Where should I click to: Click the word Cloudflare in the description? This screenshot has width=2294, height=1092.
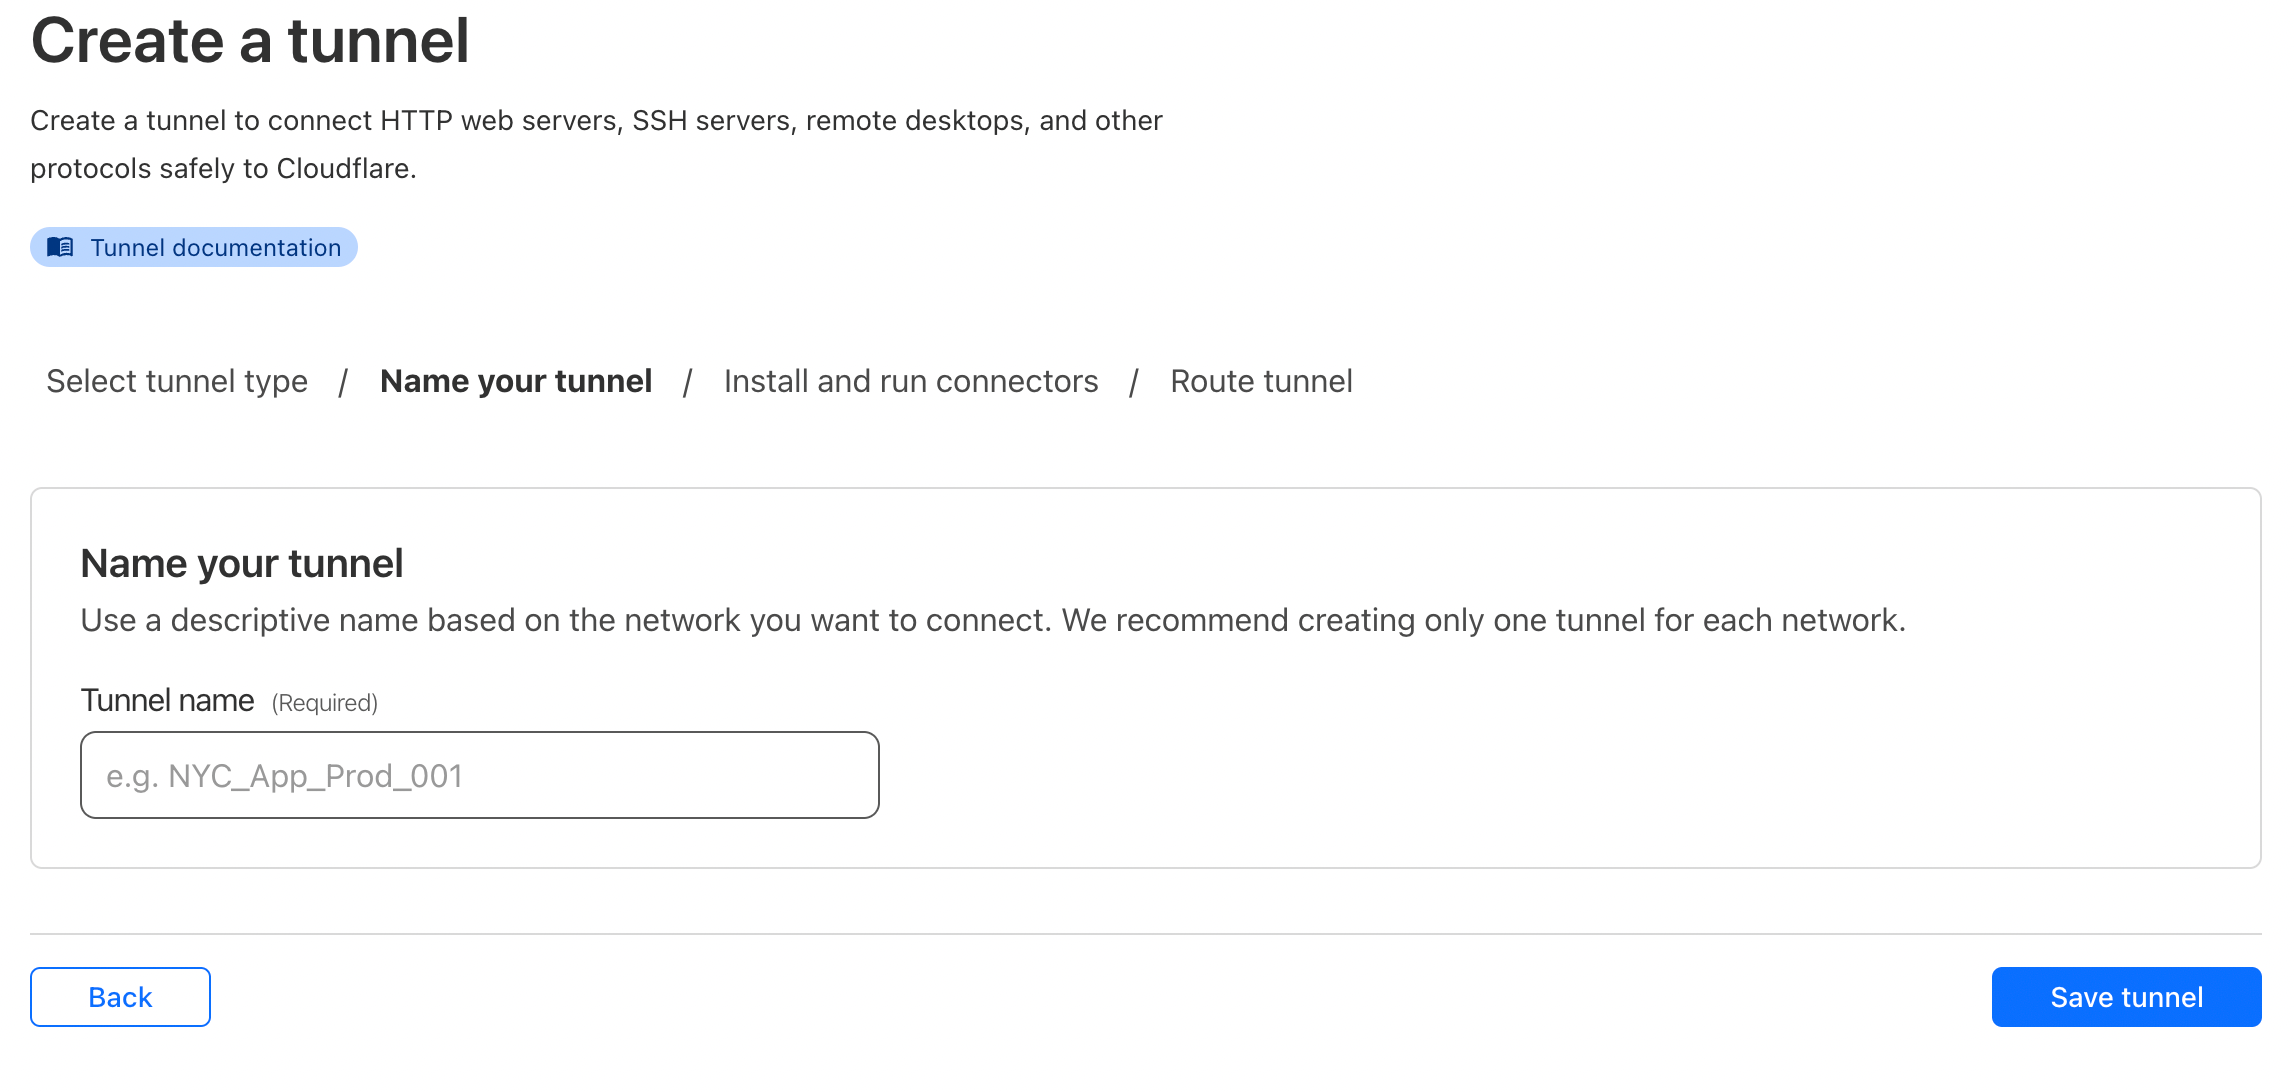tap(344, 168)
